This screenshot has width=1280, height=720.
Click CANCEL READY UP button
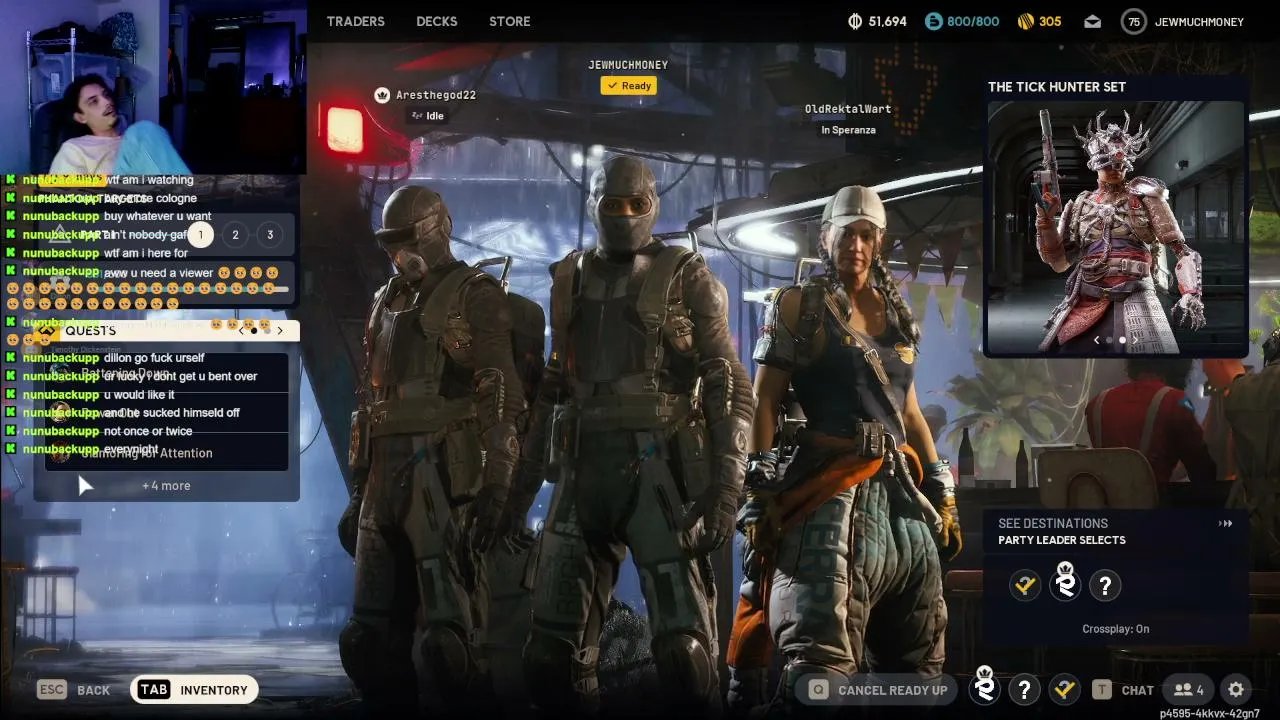click(x=878, y=690)
